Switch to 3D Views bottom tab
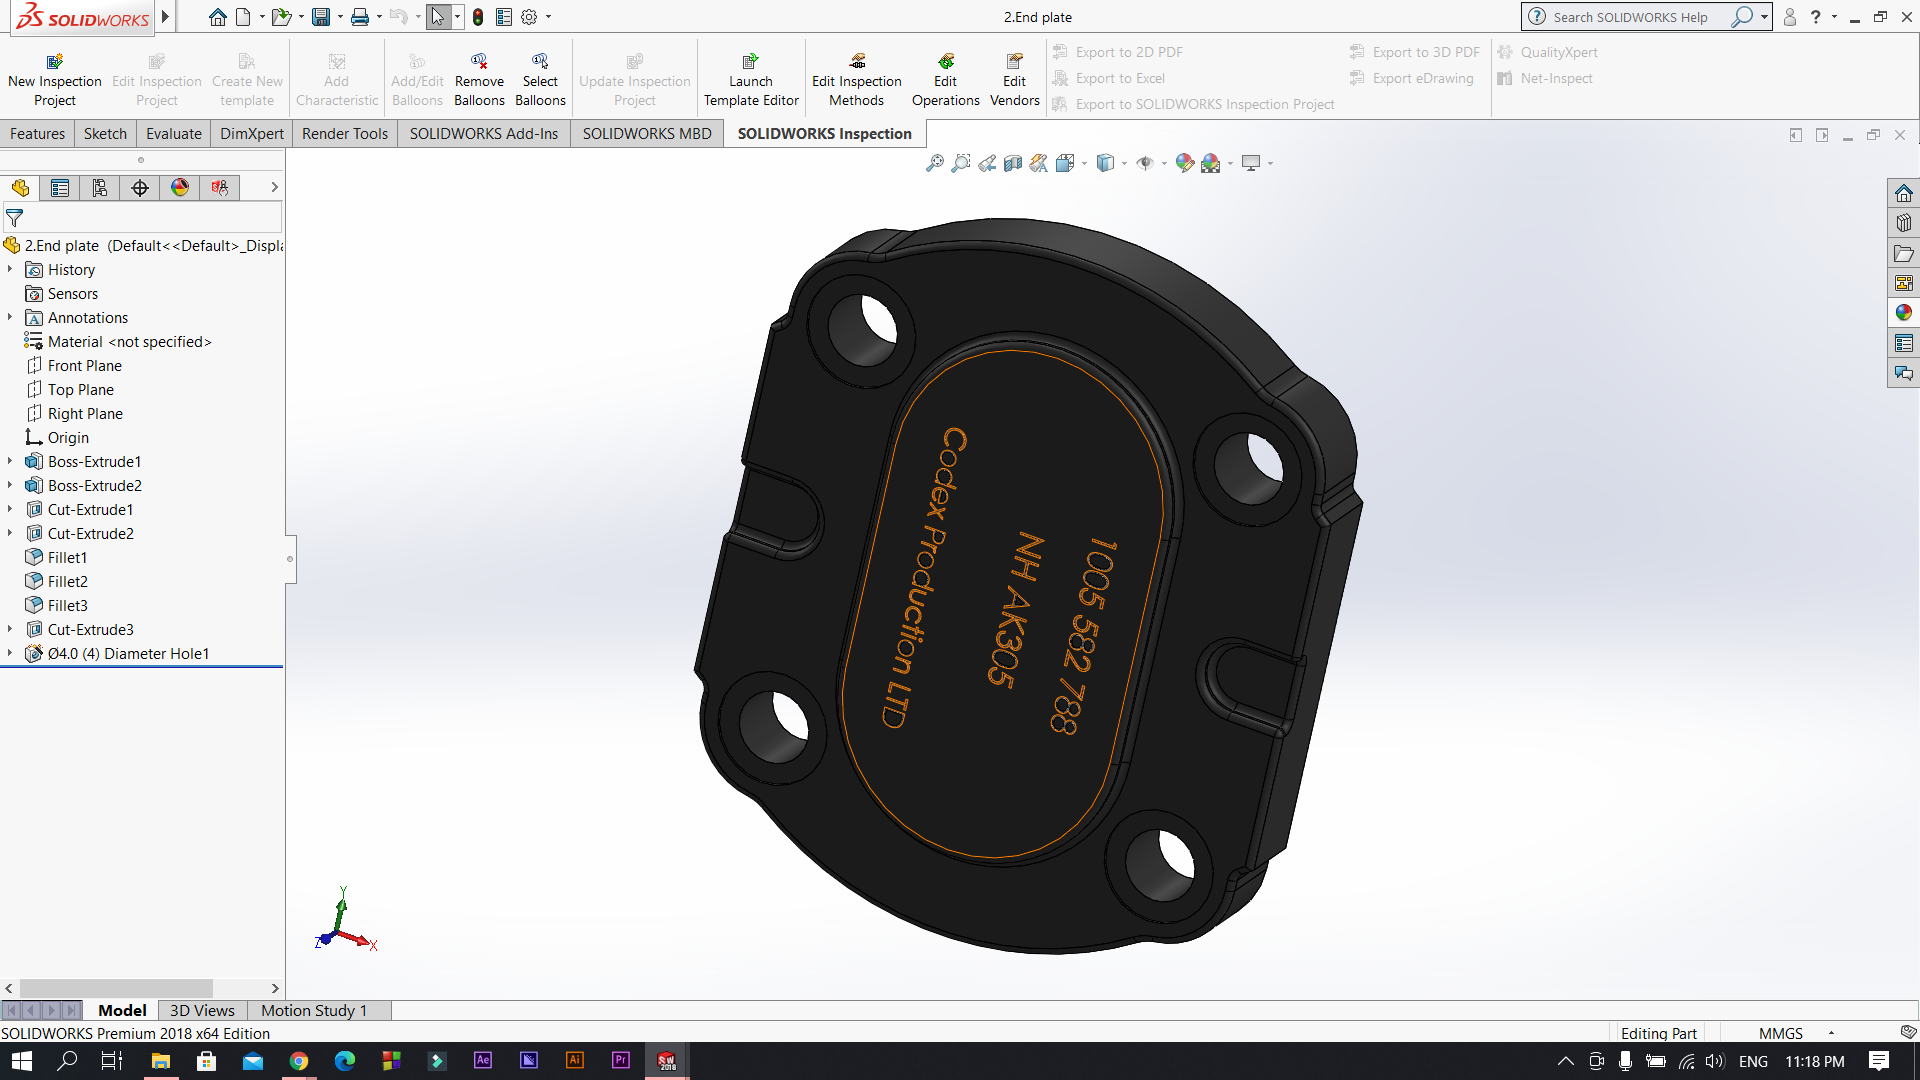 click(x=202, y=1010)
